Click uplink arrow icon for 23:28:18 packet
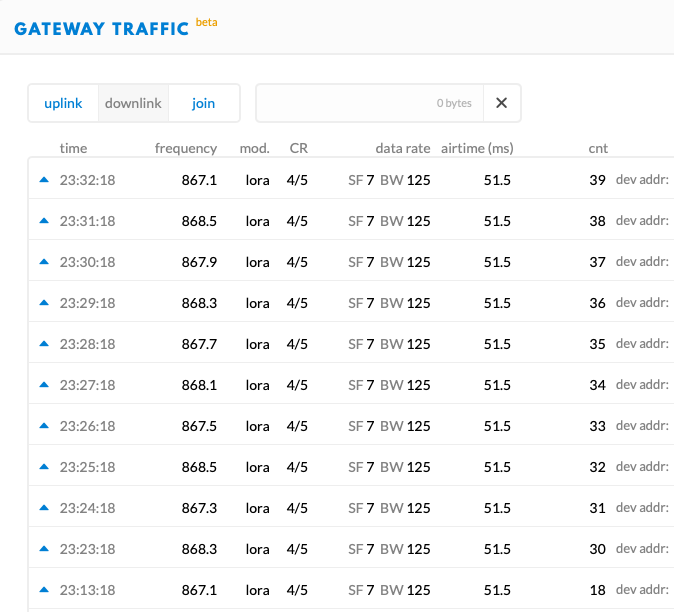Viewport: 674px width, 612px height. click(x=44, y=344)
